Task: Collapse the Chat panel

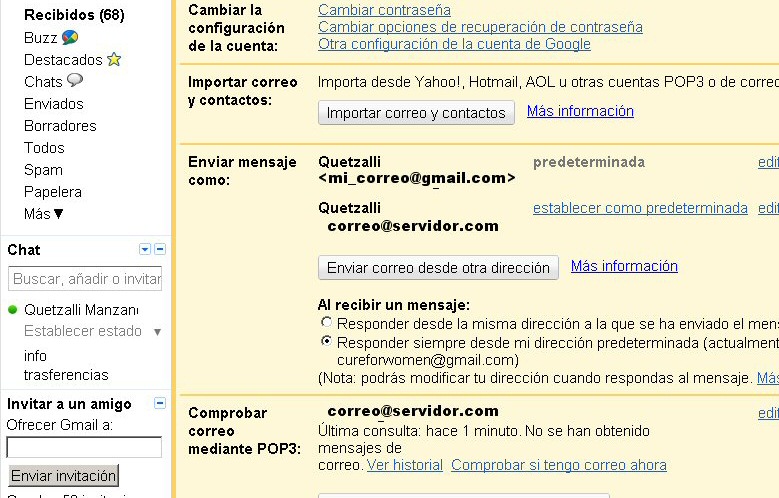Action: [160, 249]
